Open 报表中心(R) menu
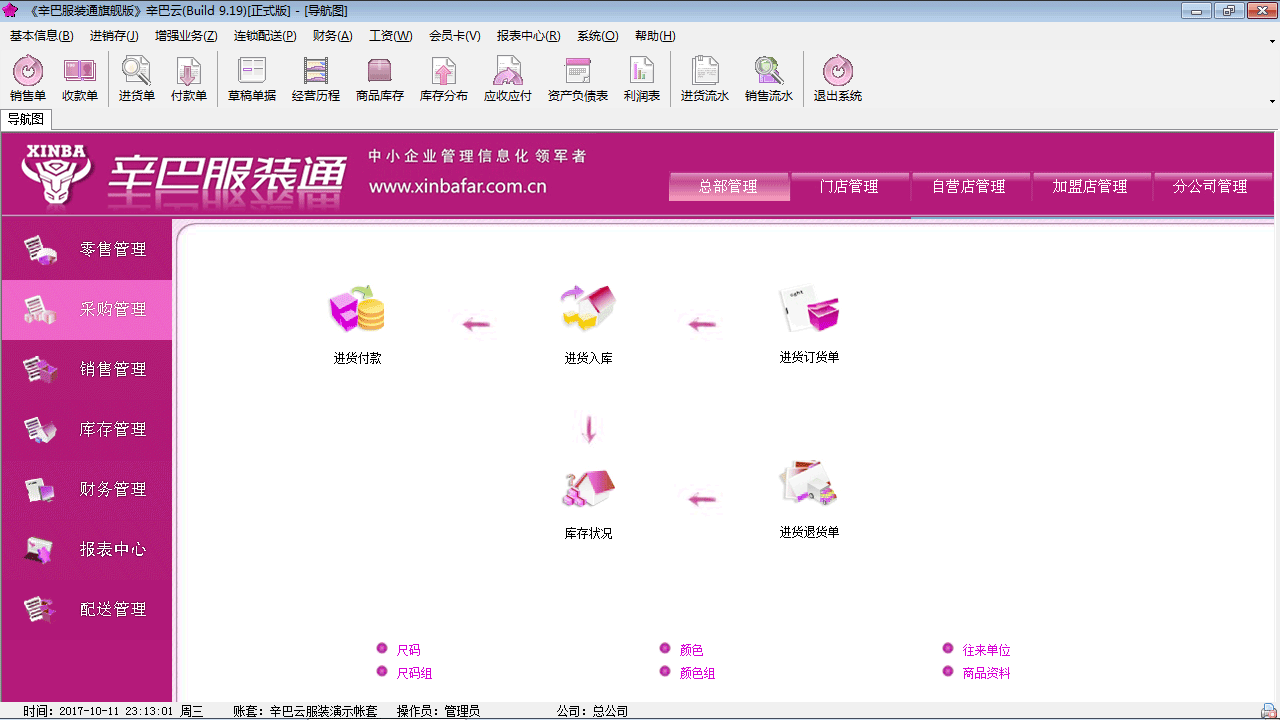This screenshot has height=720, width=1280. click(x=528, y=36)
